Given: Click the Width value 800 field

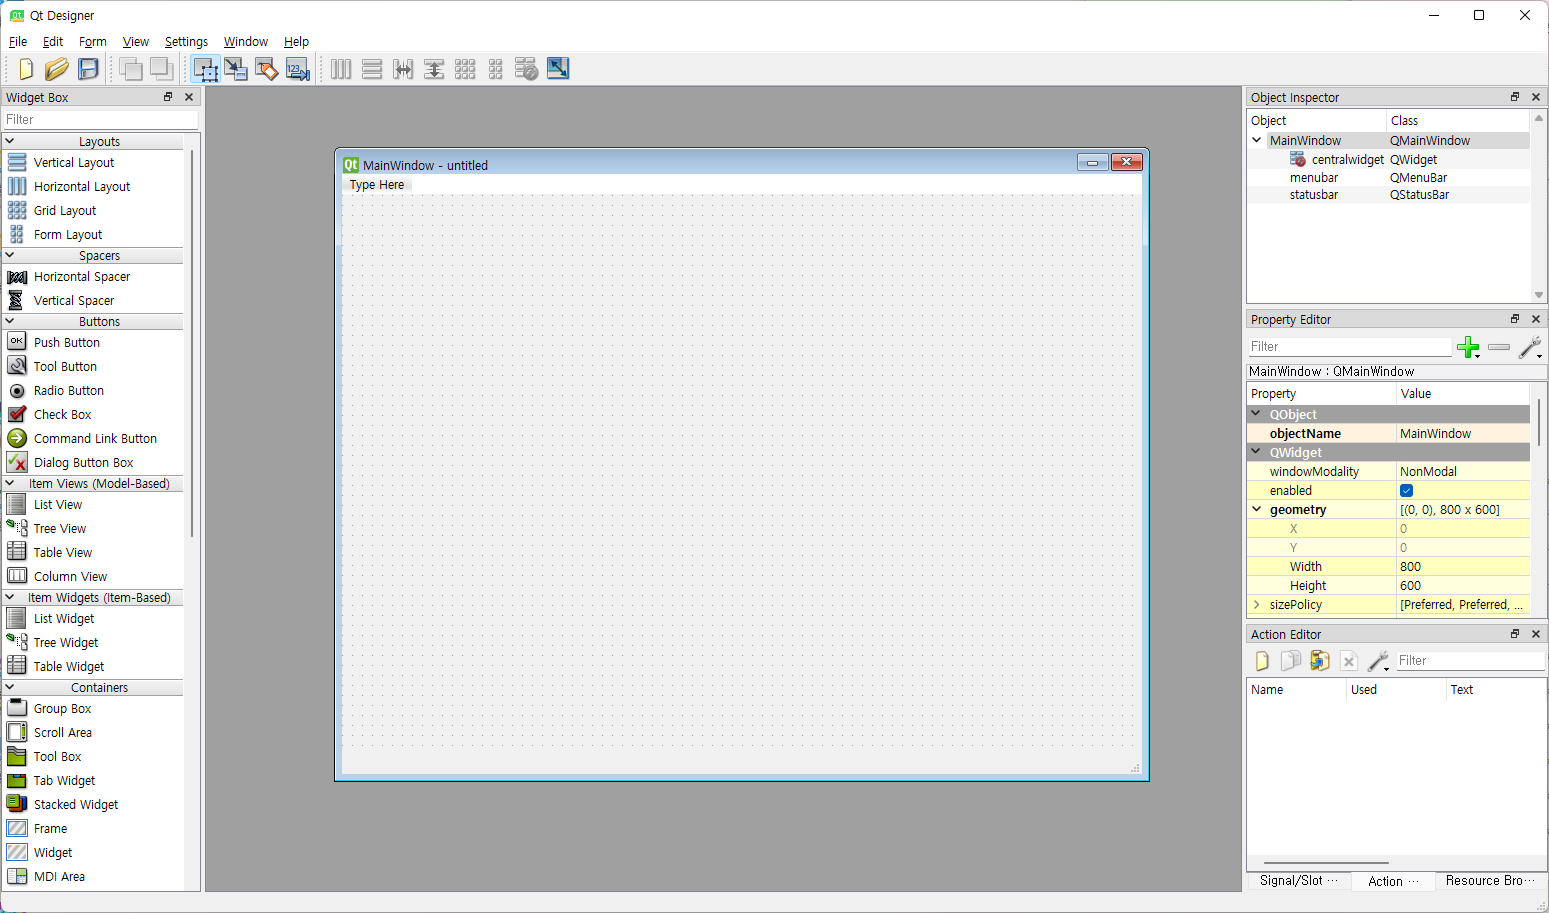Looking at the screenshot, I should [x=1463, y=566].
